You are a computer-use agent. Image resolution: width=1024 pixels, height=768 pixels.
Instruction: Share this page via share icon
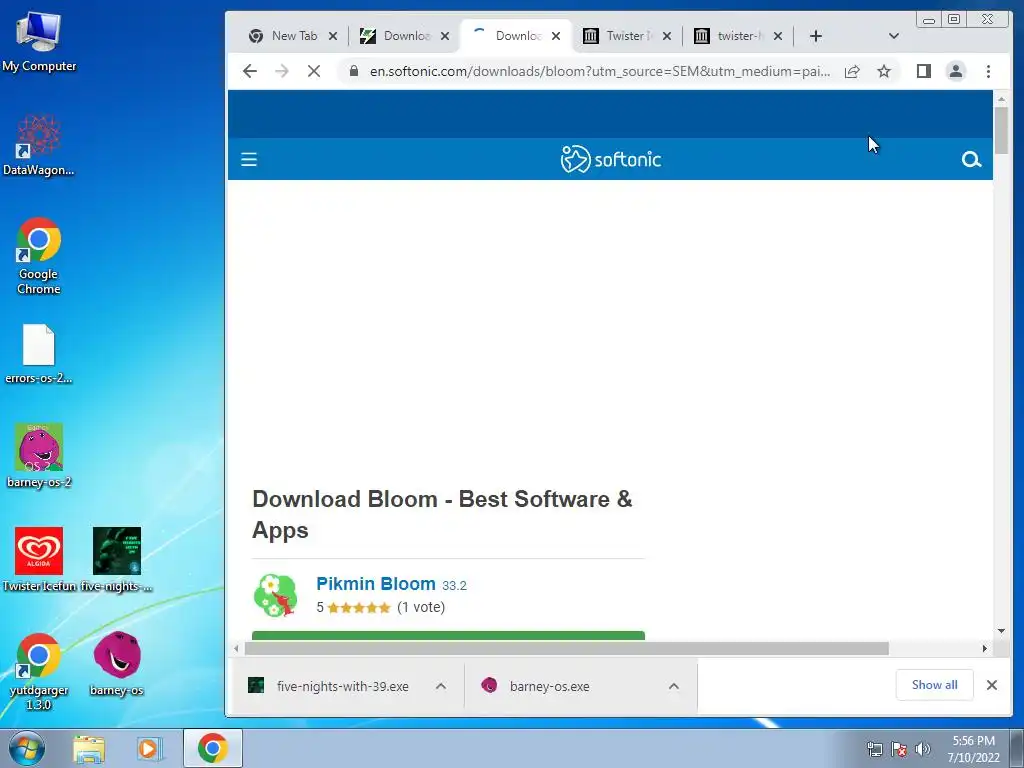click(852, 71)
